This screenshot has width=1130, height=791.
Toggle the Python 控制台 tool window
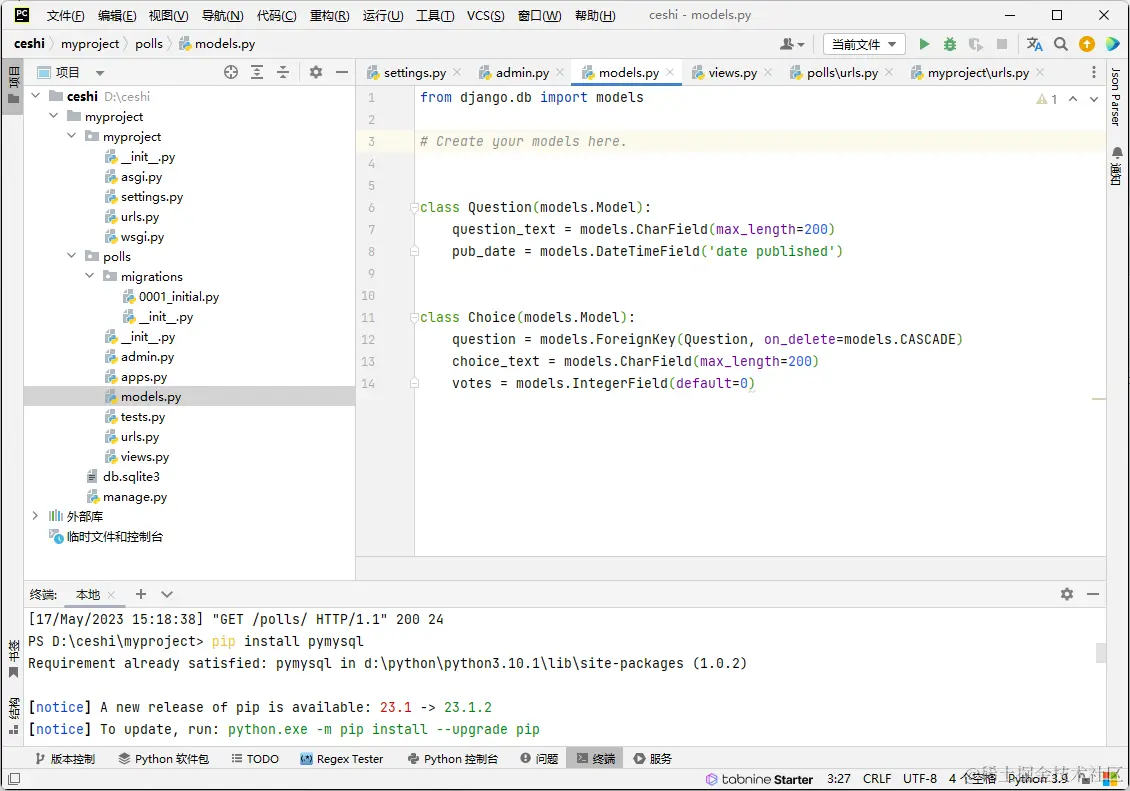[x=453, y=759]
